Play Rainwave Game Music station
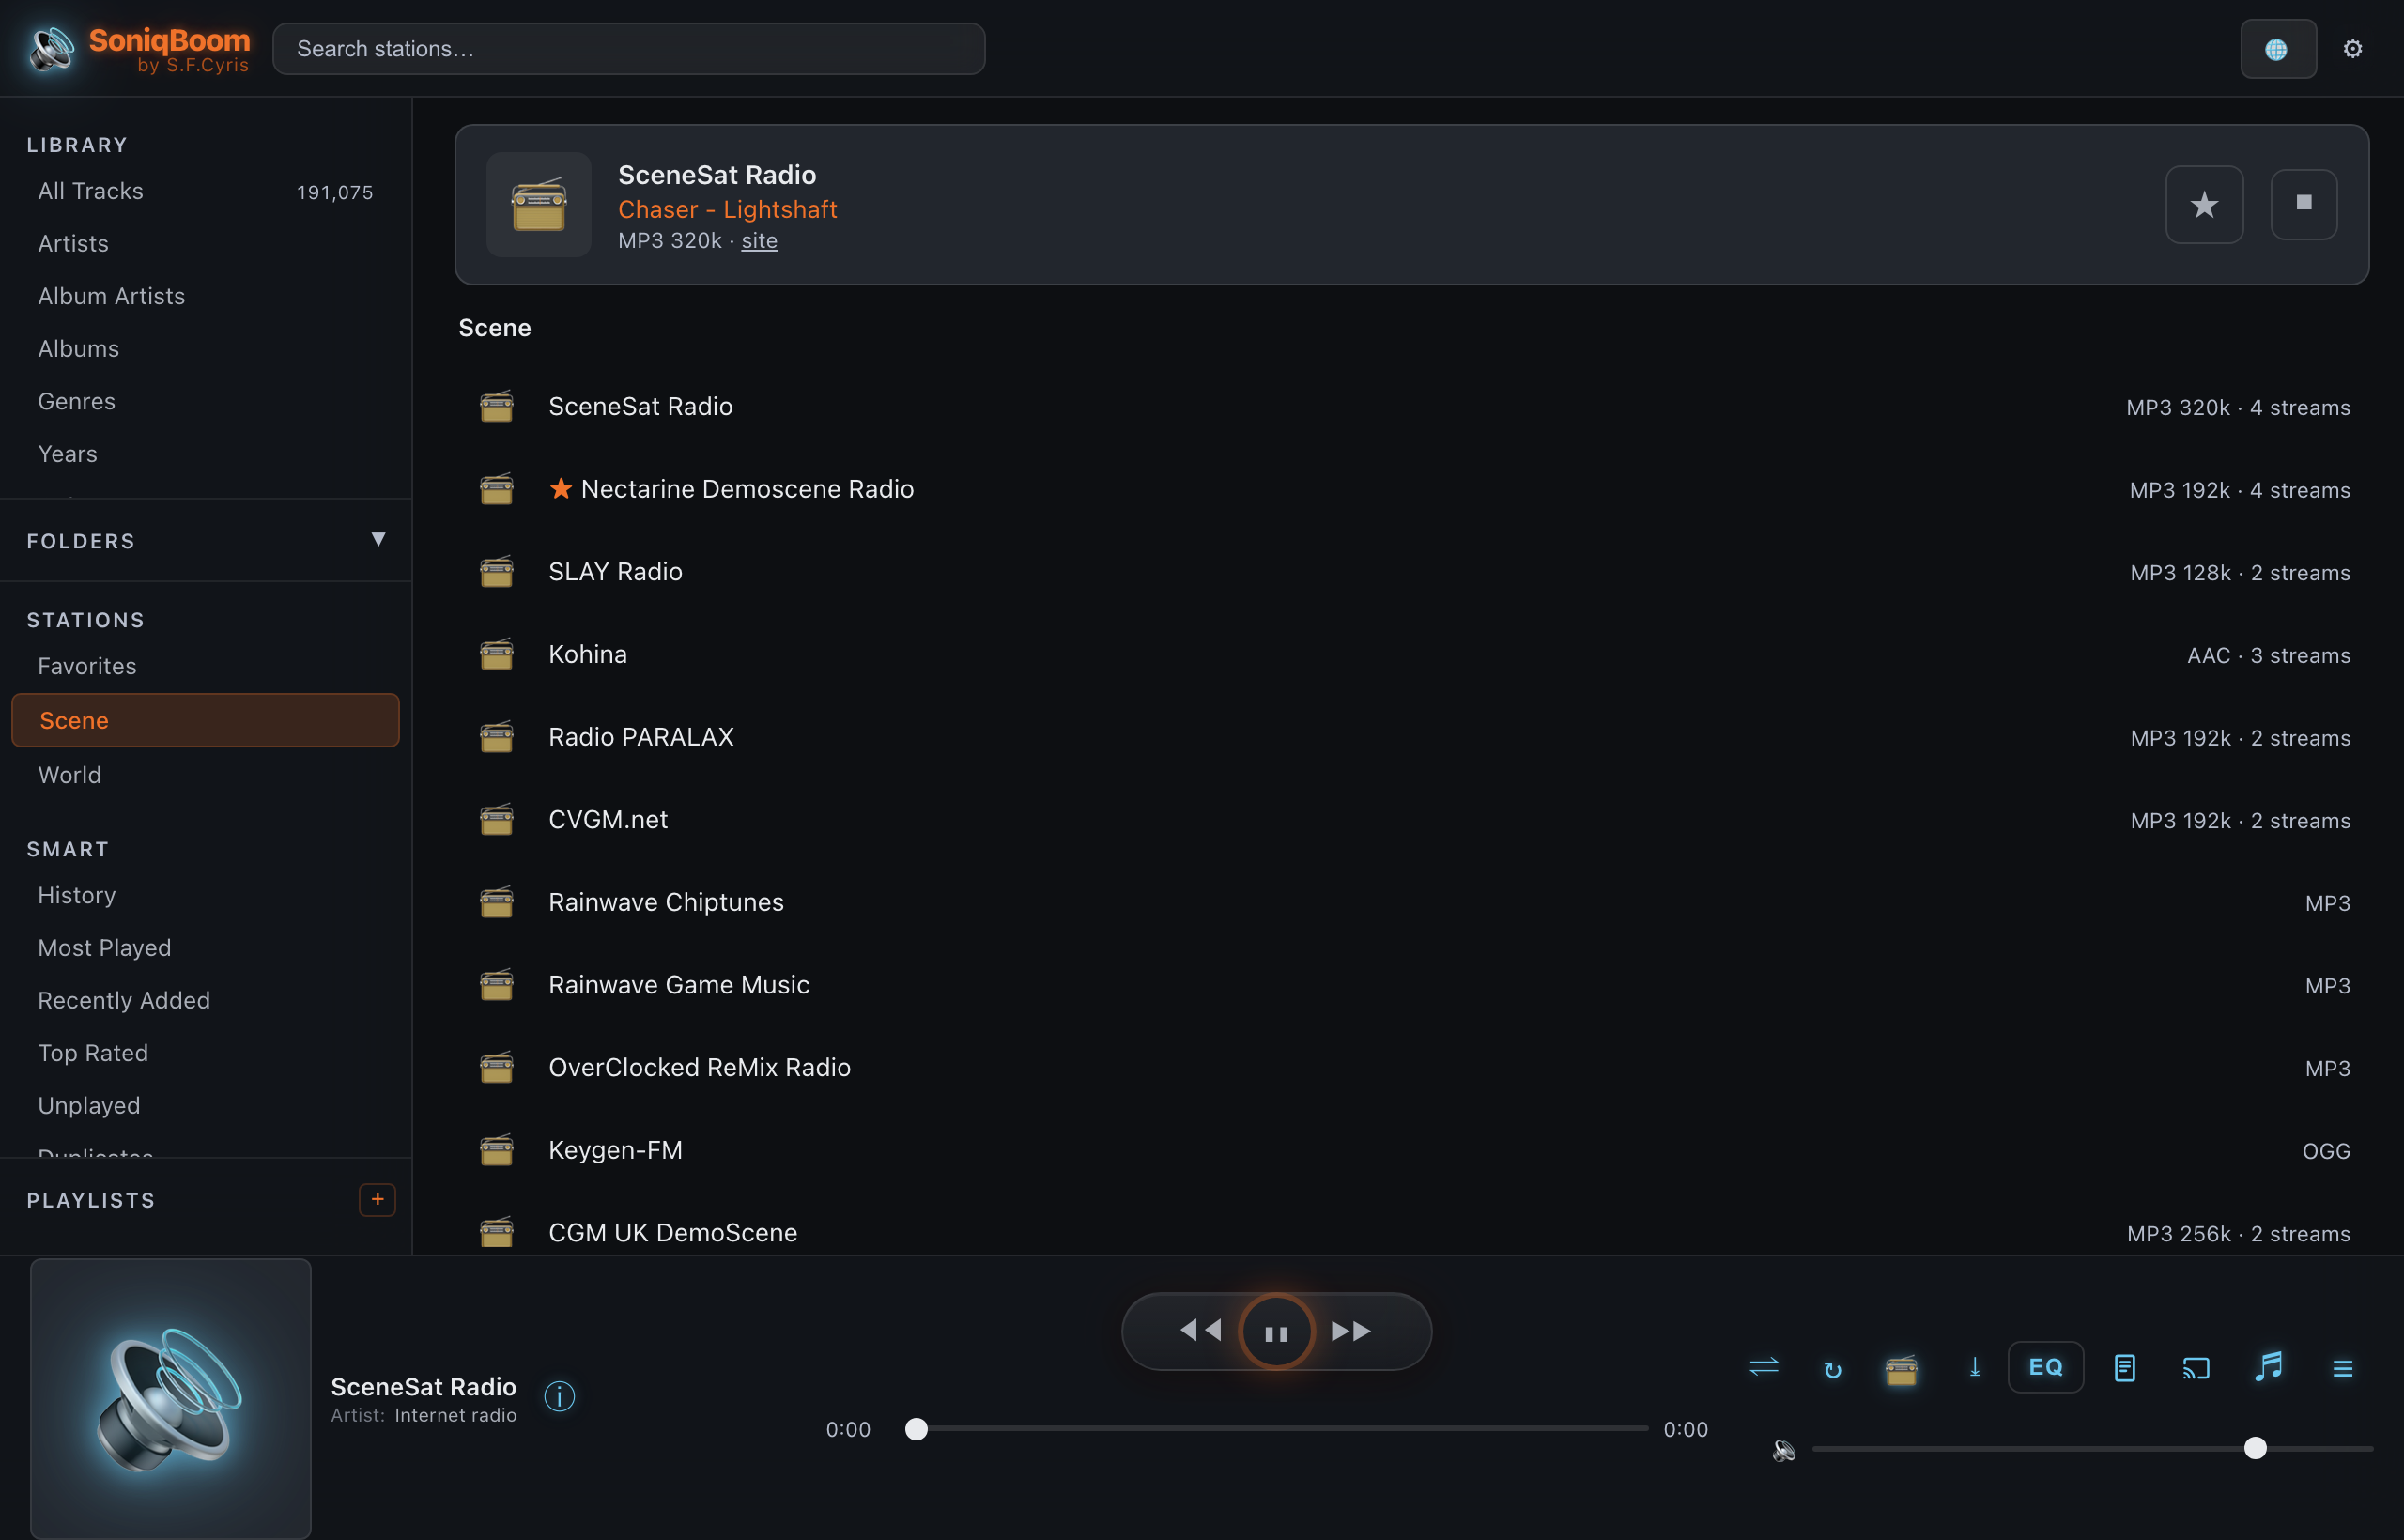Image resolution: width=2404 pixels, height=1540 pixels. tap(1412, 985)
